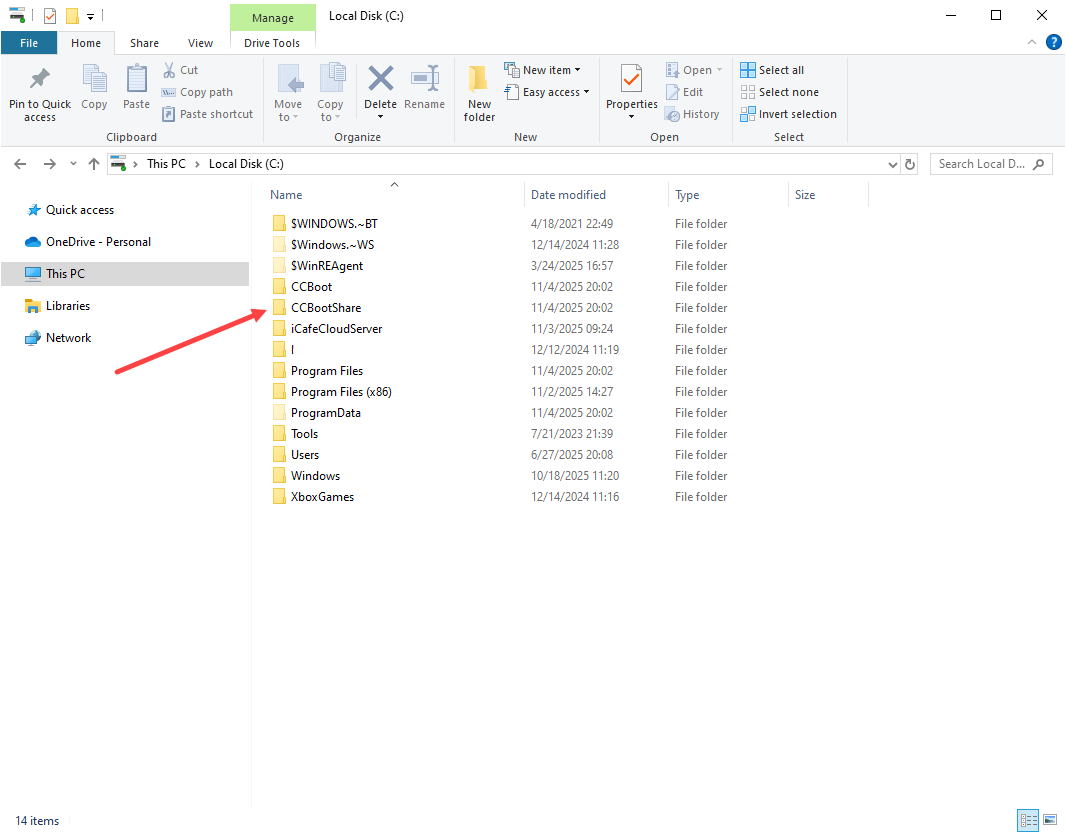Switch to large icons view in status bar
Image resolution: width=1066 pixels, height=833 pixels.
coord(1049,820)
